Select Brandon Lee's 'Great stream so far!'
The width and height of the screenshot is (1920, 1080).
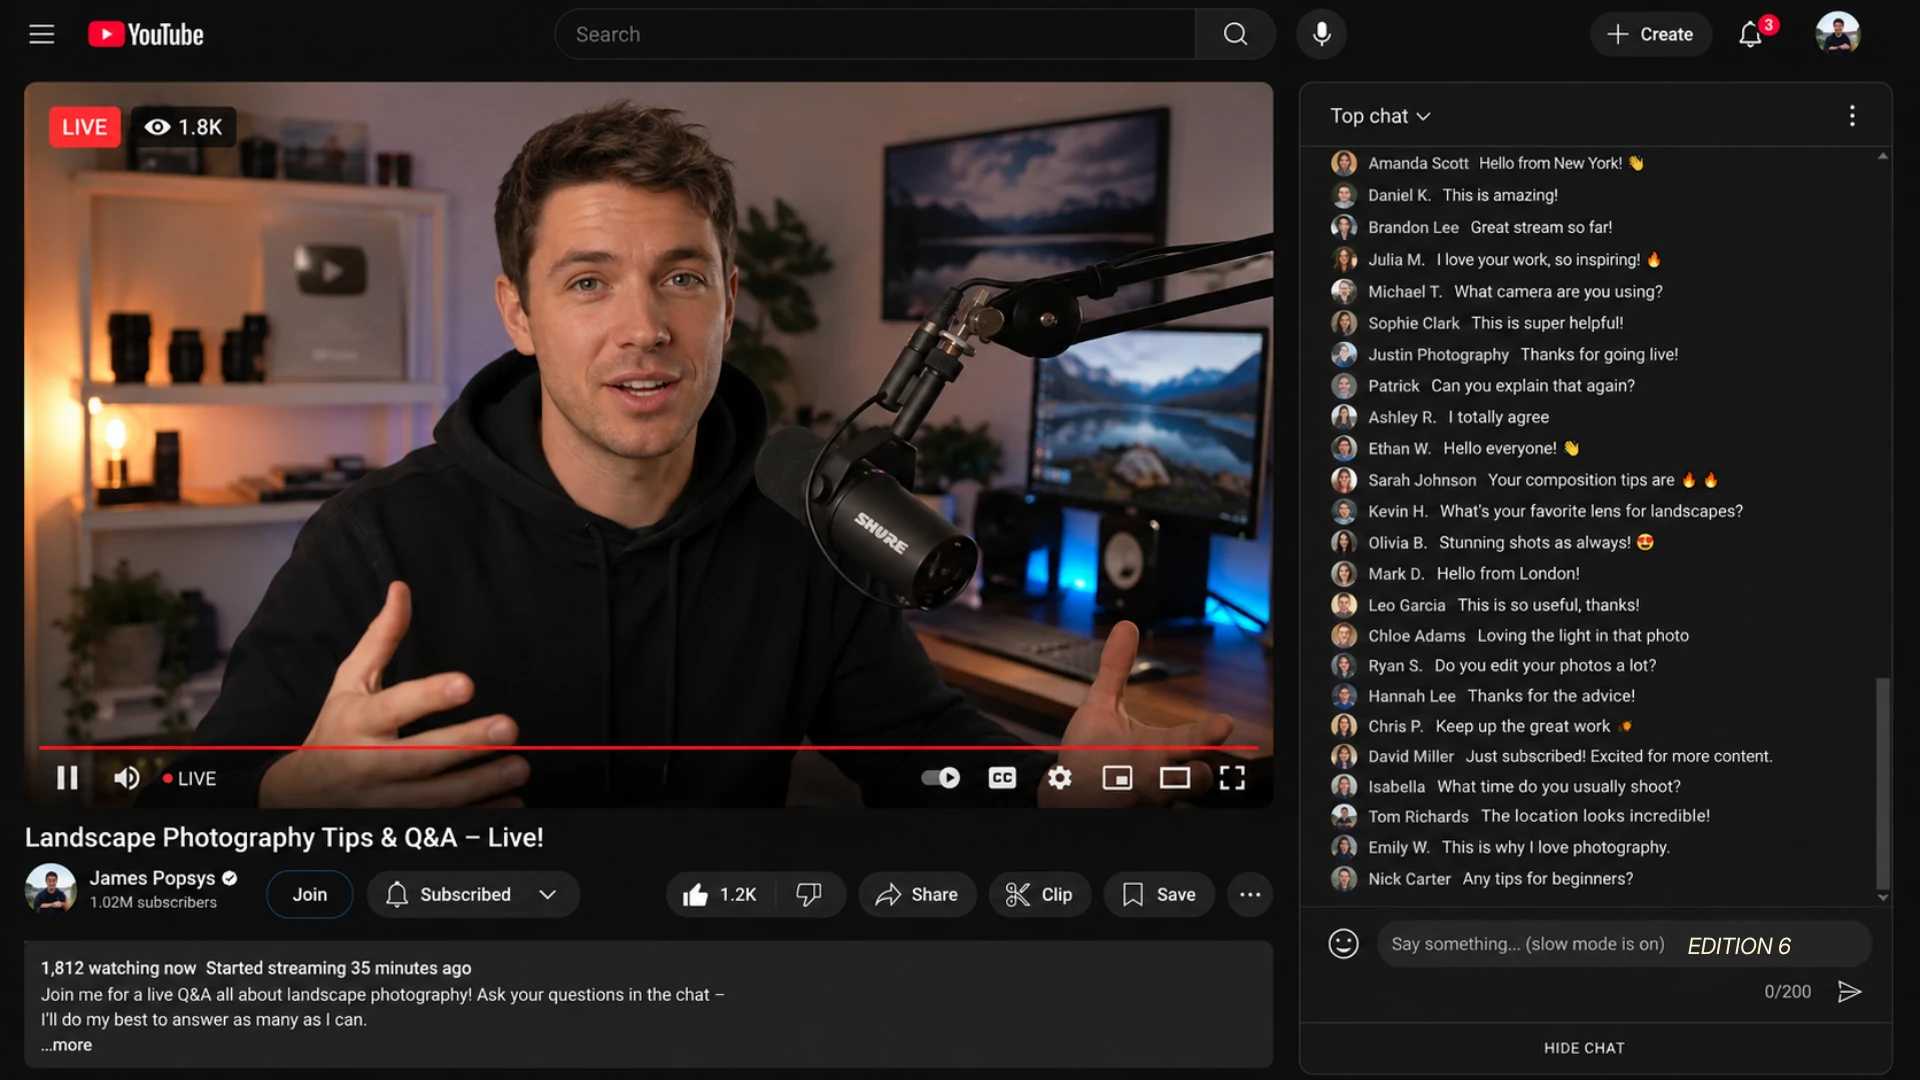[x=1540, y=227]
